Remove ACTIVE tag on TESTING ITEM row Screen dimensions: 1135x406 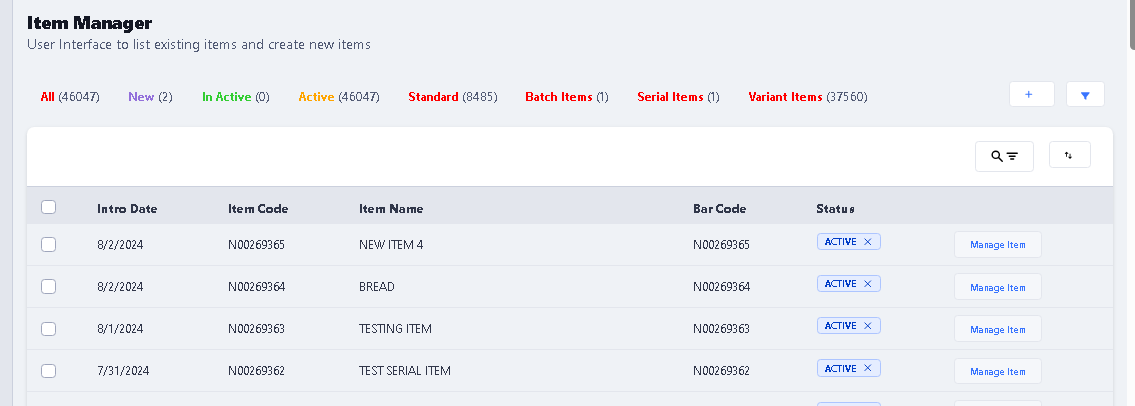867,326
